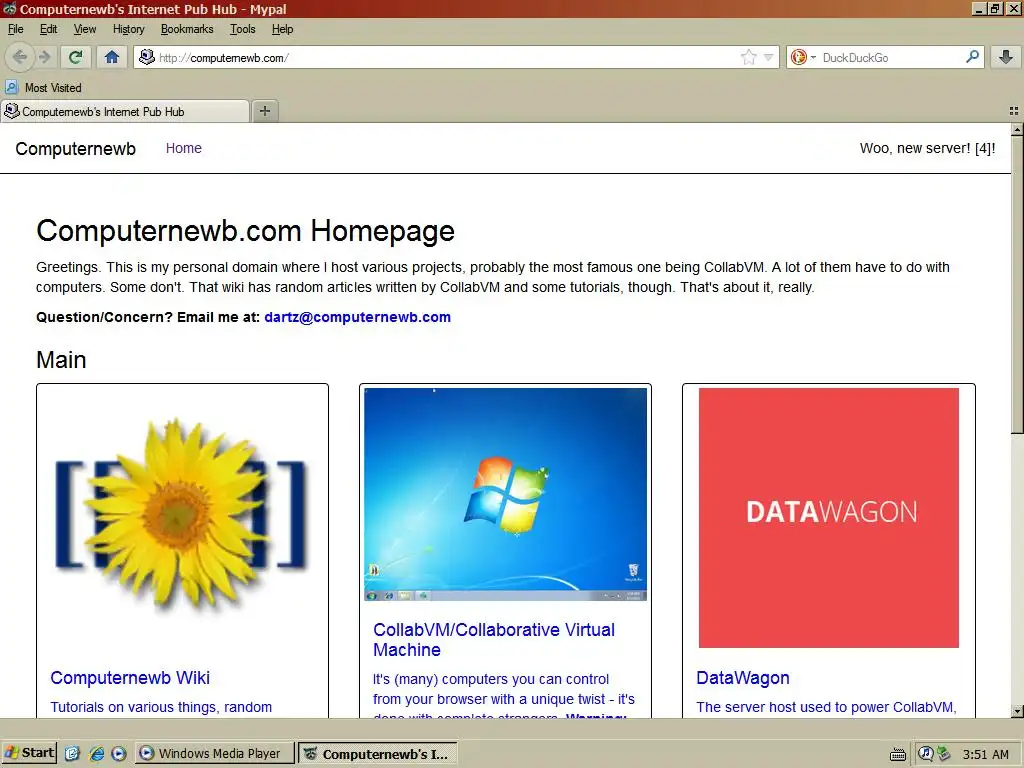The height and width of the screenshot is (768, 1024).
Task: Click the red DataWagon logo image
Action: click(x=829, y=518)
